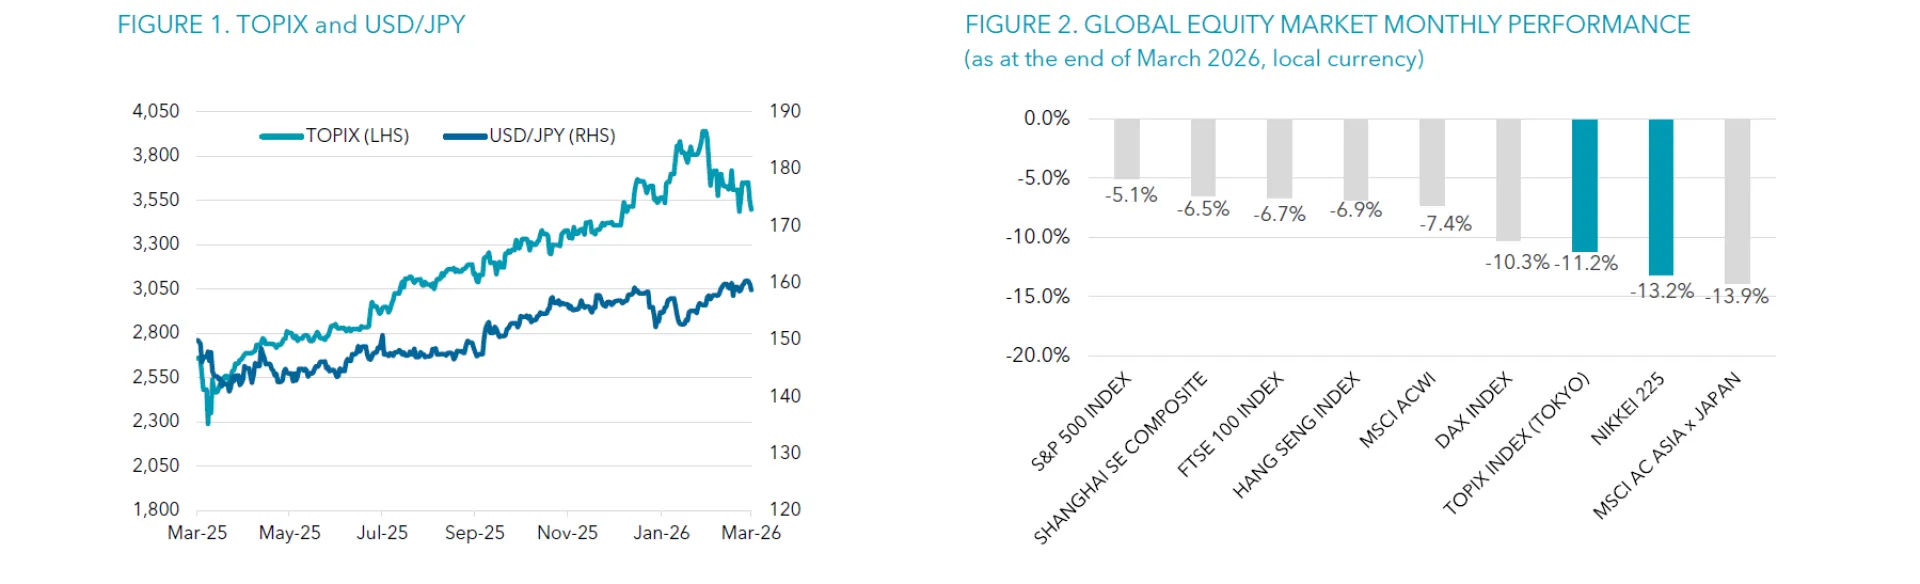This screenshot has height=584, width=1920.
Task: Click the Sep-25 x-axis label
Action: tap(474, 533)
